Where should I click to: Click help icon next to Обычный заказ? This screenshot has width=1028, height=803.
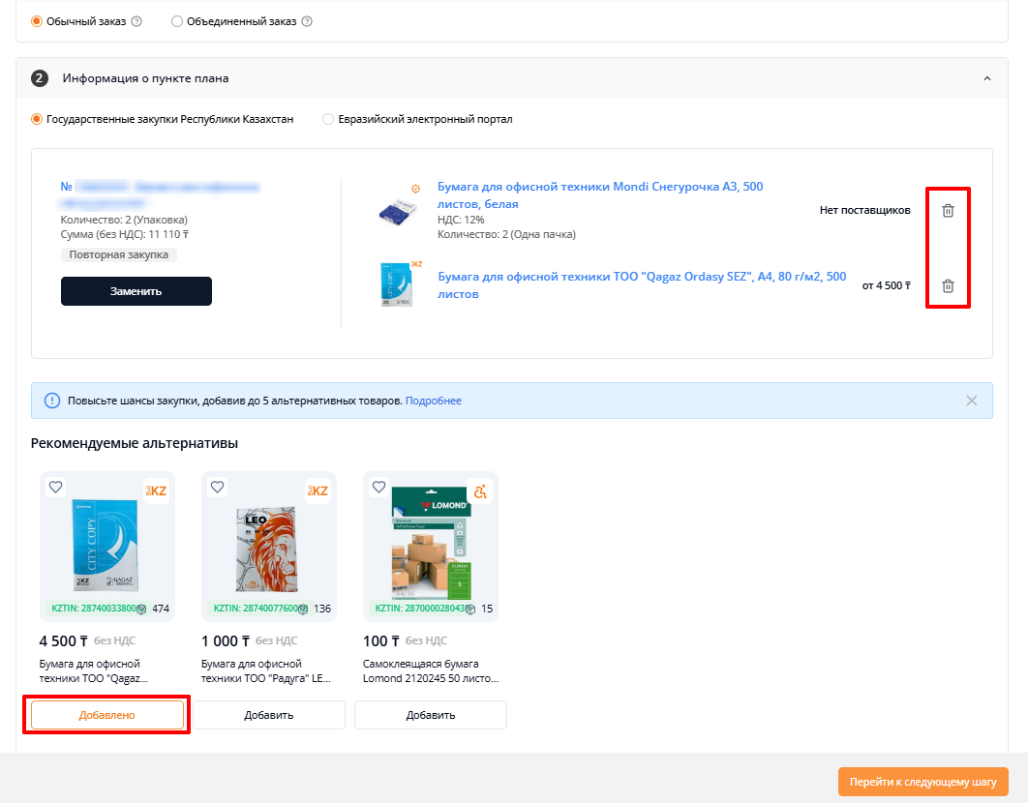pyautogui.click(x=136, y=22)
